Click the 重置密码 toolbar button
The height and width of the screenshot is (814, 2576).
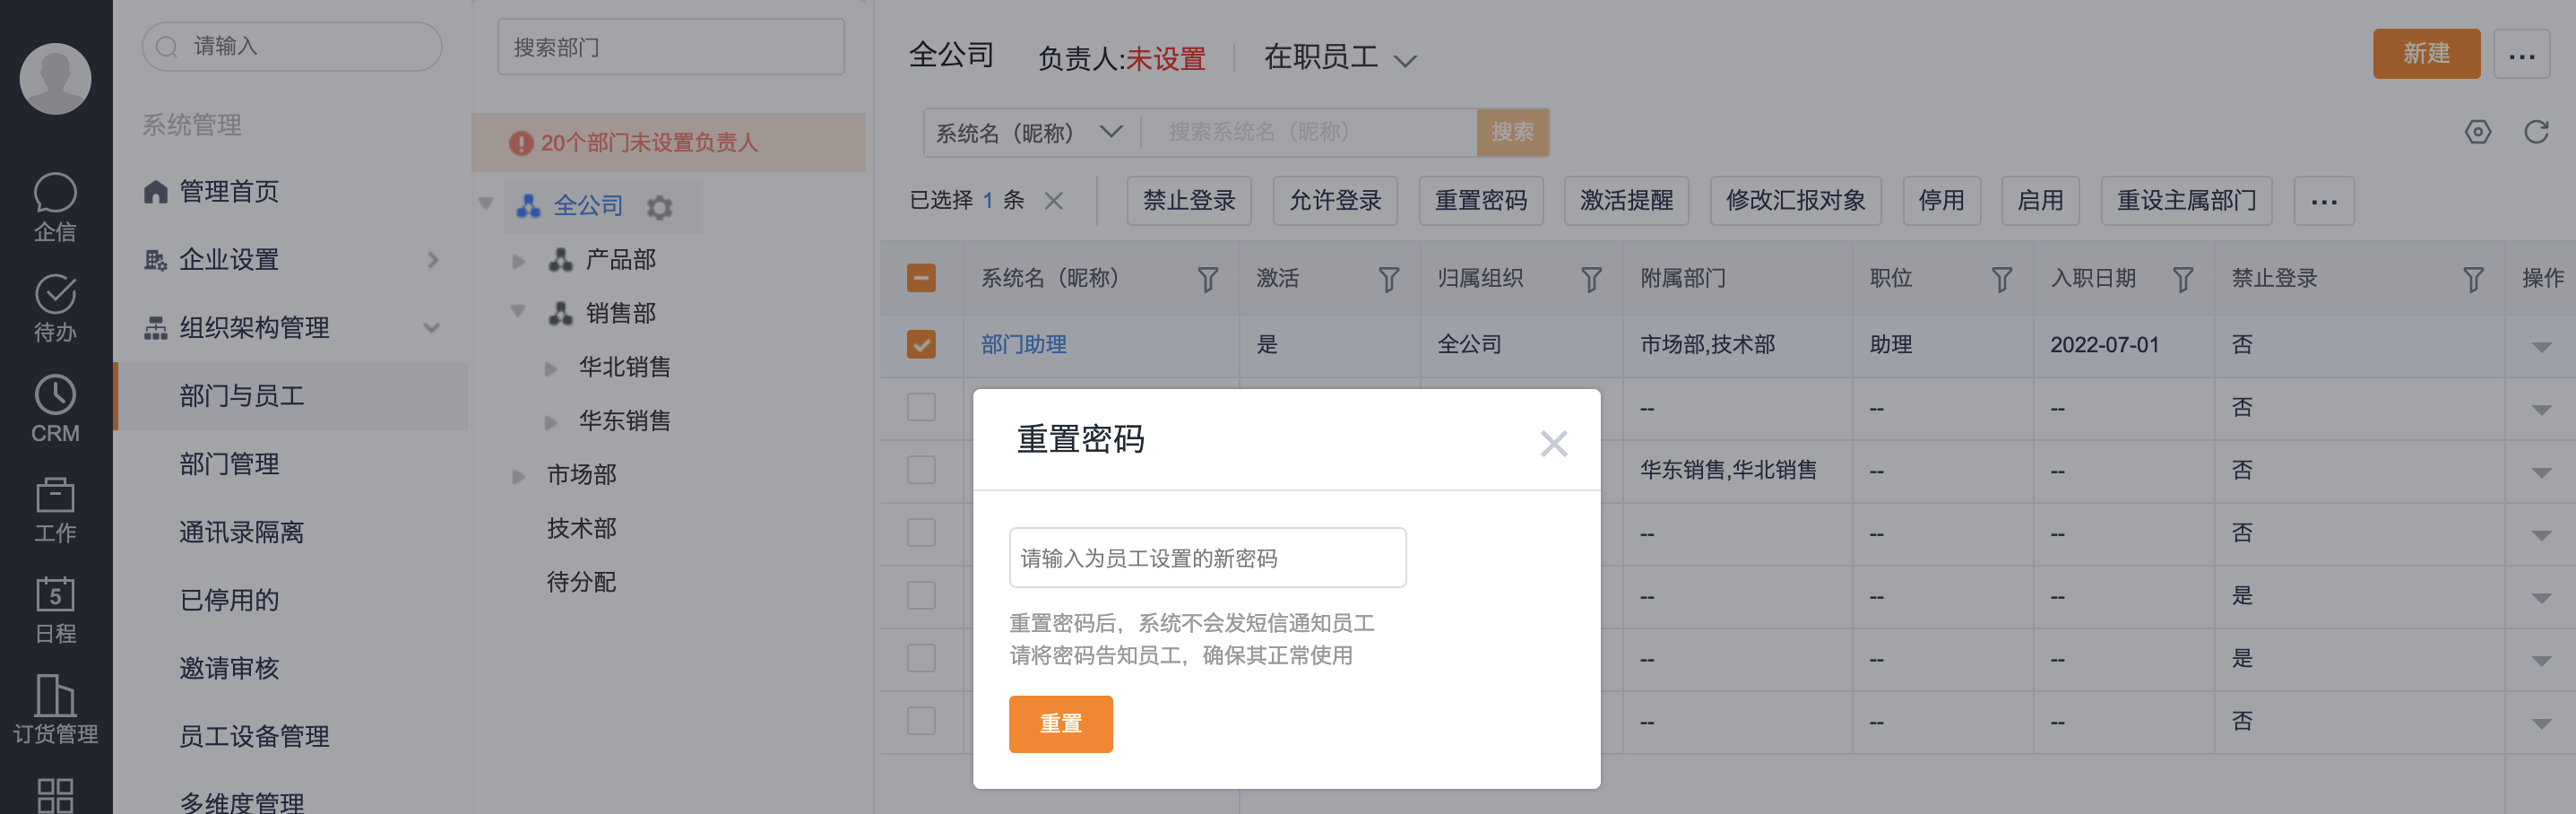pos(1481,201)
